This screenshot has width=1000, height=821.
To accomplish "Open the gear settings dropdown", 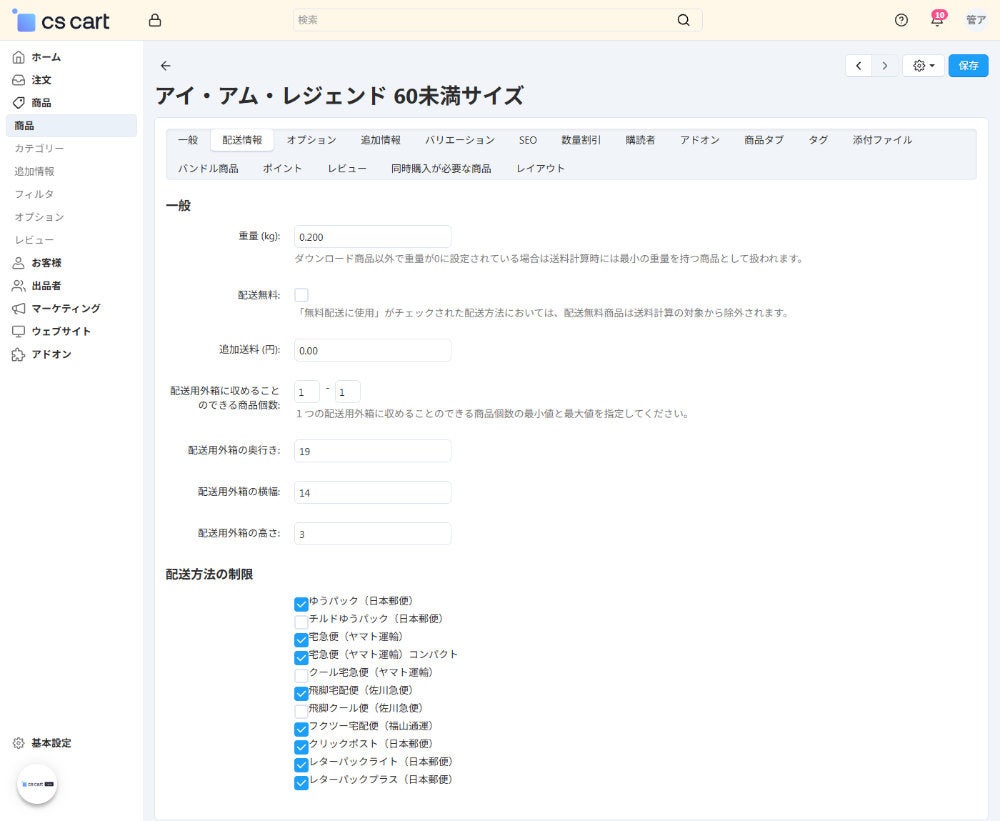I will tap(923, 66).
